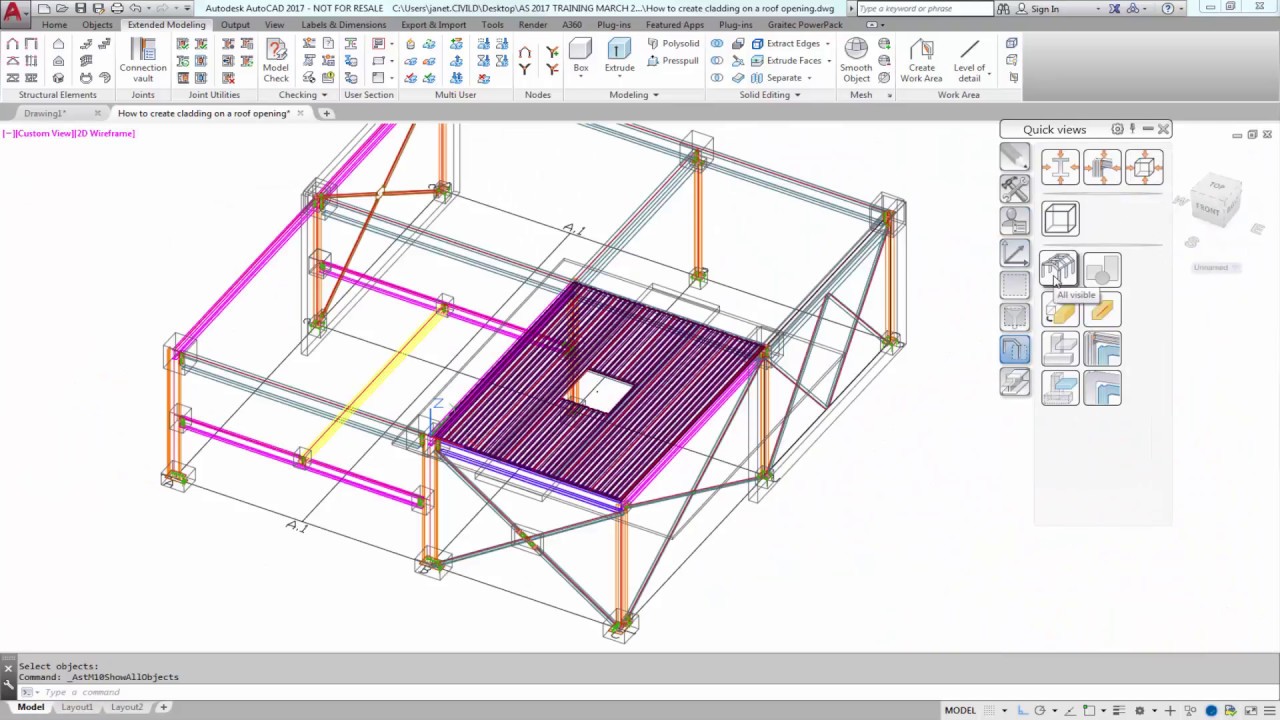Click the search binoculars icon
Screen dimensions: 1280x720
click(x=1003, y=9)
